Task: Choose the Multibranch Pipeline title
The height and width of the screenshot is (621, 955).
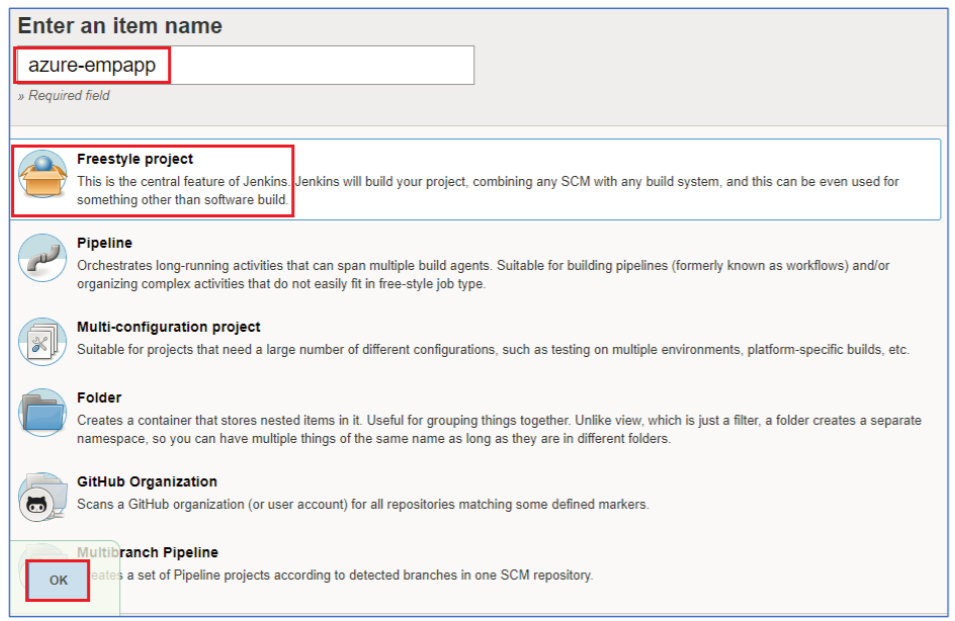Action: pos(147,552)
